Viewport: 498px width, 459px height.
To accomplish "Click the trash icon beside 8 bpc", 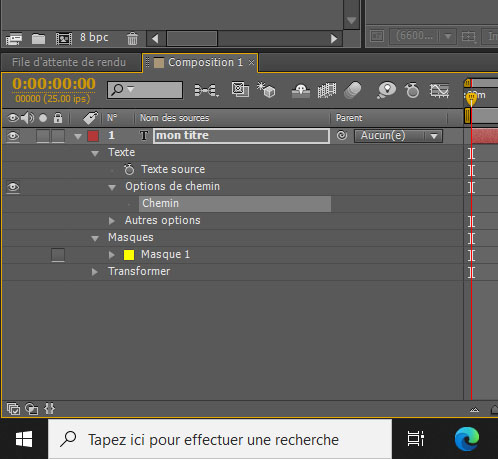I will point(132,38).
